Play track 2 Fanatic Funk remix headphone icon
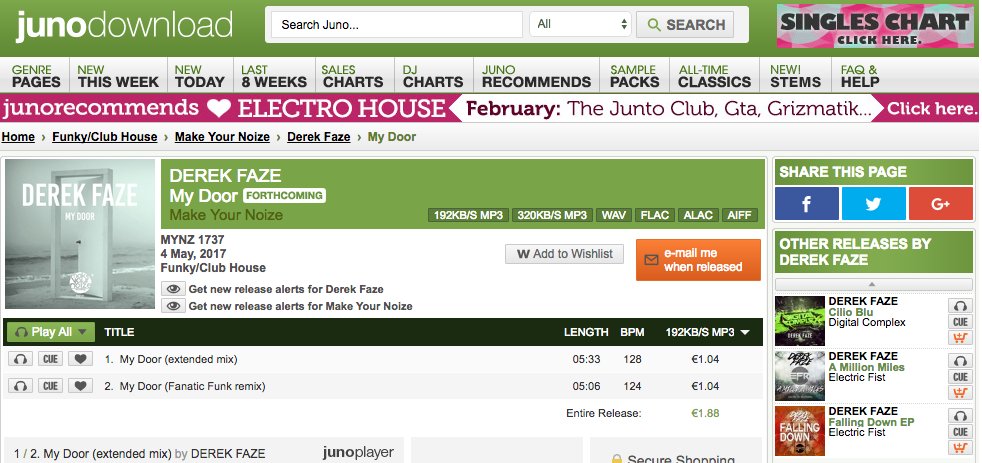 coord(21,386)
